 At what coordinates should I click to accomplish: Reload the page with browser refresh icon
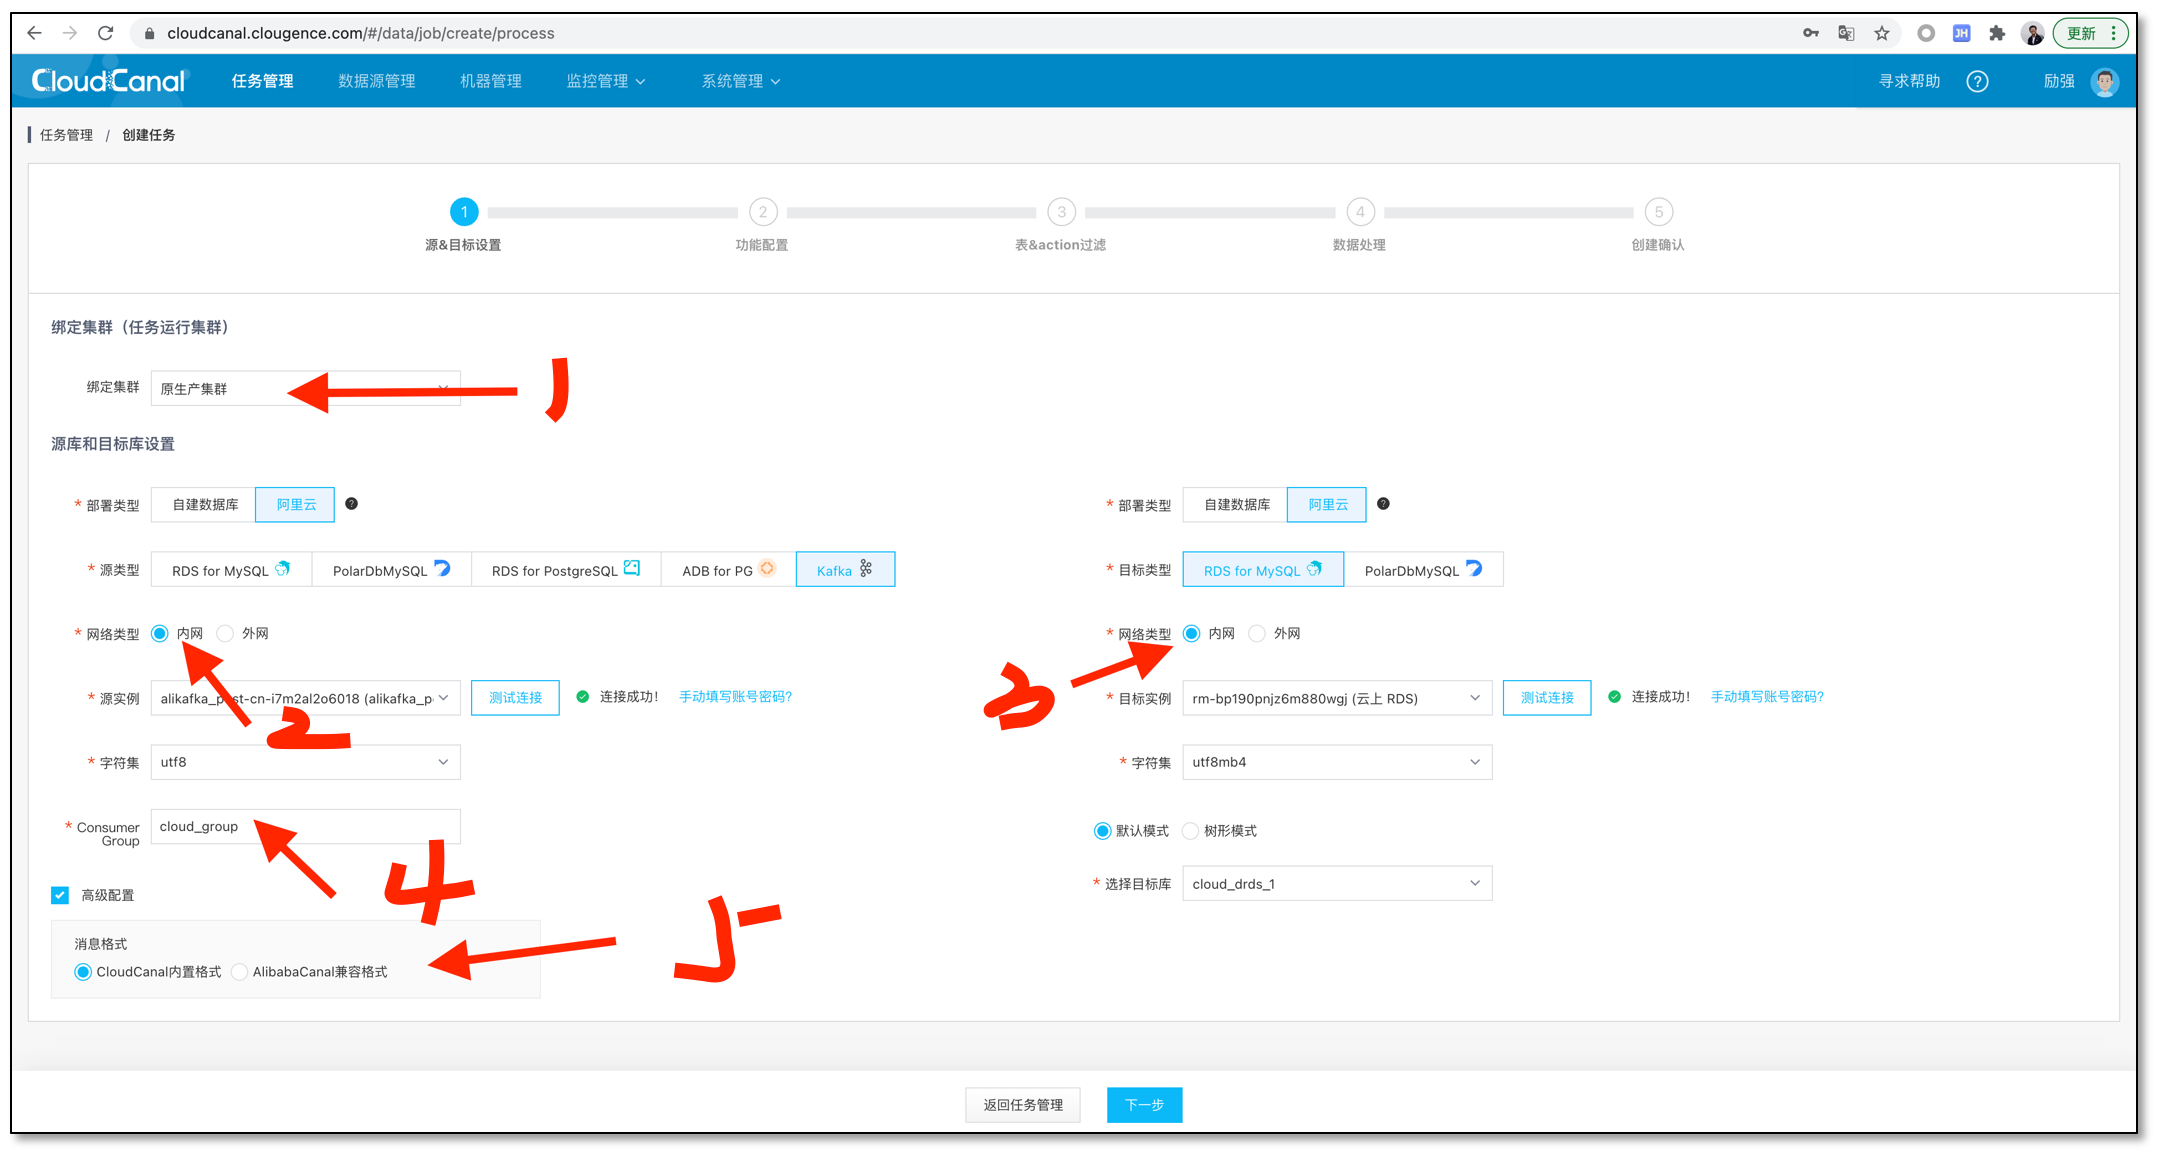pos(105,33)
